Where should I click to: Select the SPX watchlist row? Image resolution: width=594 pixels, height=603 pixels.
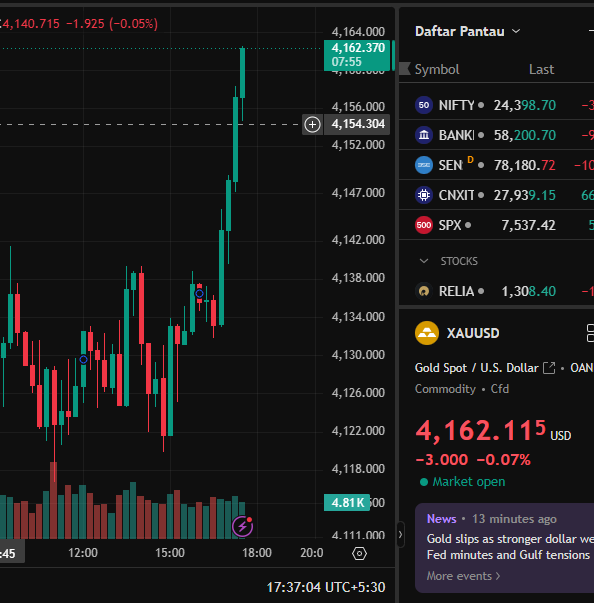pyautogui.click(x=496, y=225)
